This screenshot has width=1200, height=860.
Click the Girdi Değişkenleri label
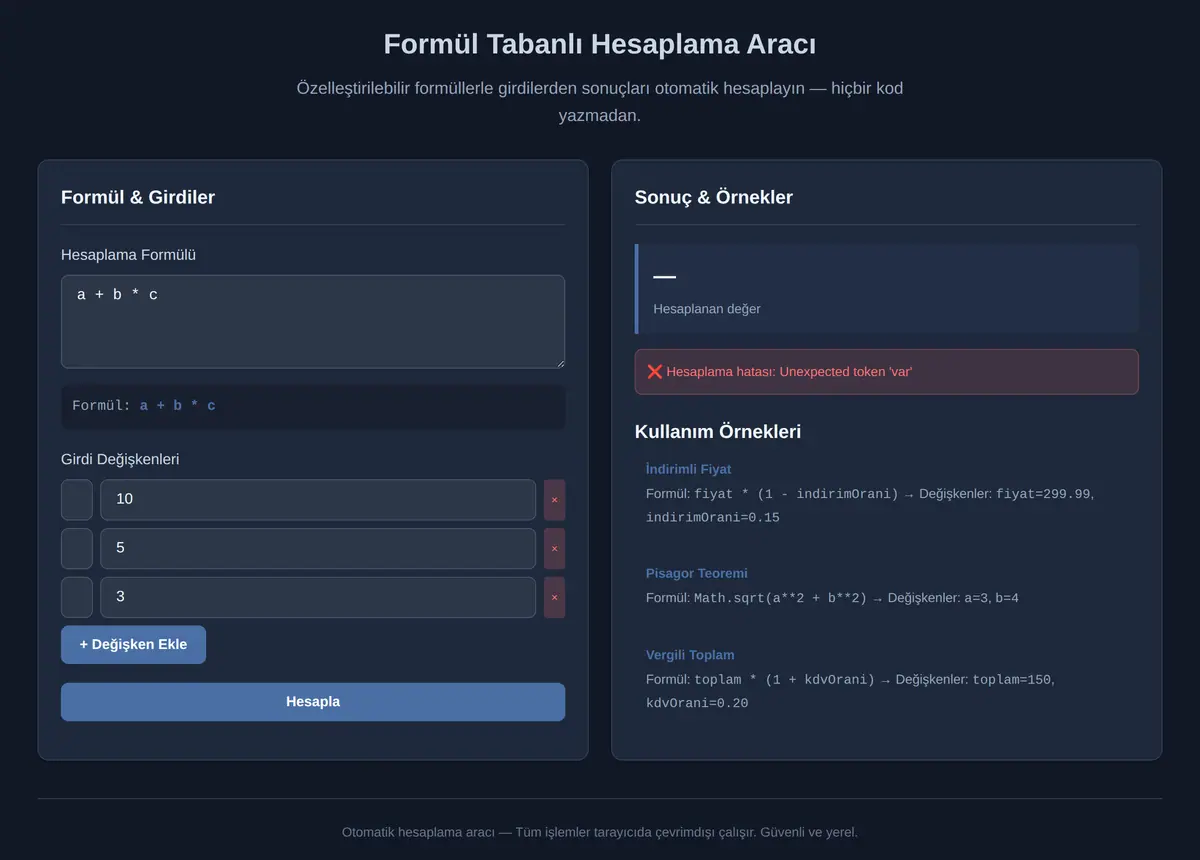120,459
